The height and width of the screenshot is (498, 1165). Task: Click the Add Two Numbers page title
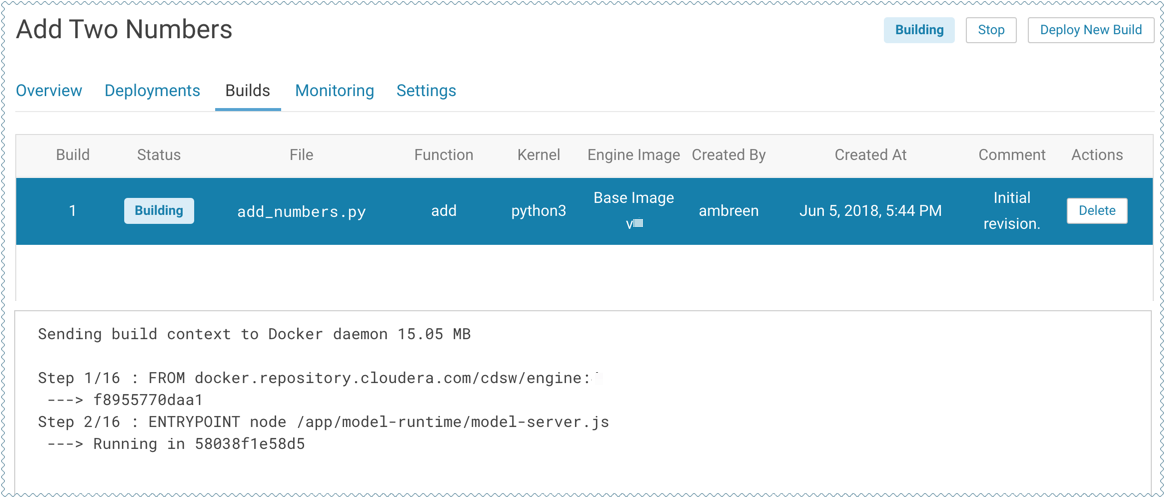(124, 30)
